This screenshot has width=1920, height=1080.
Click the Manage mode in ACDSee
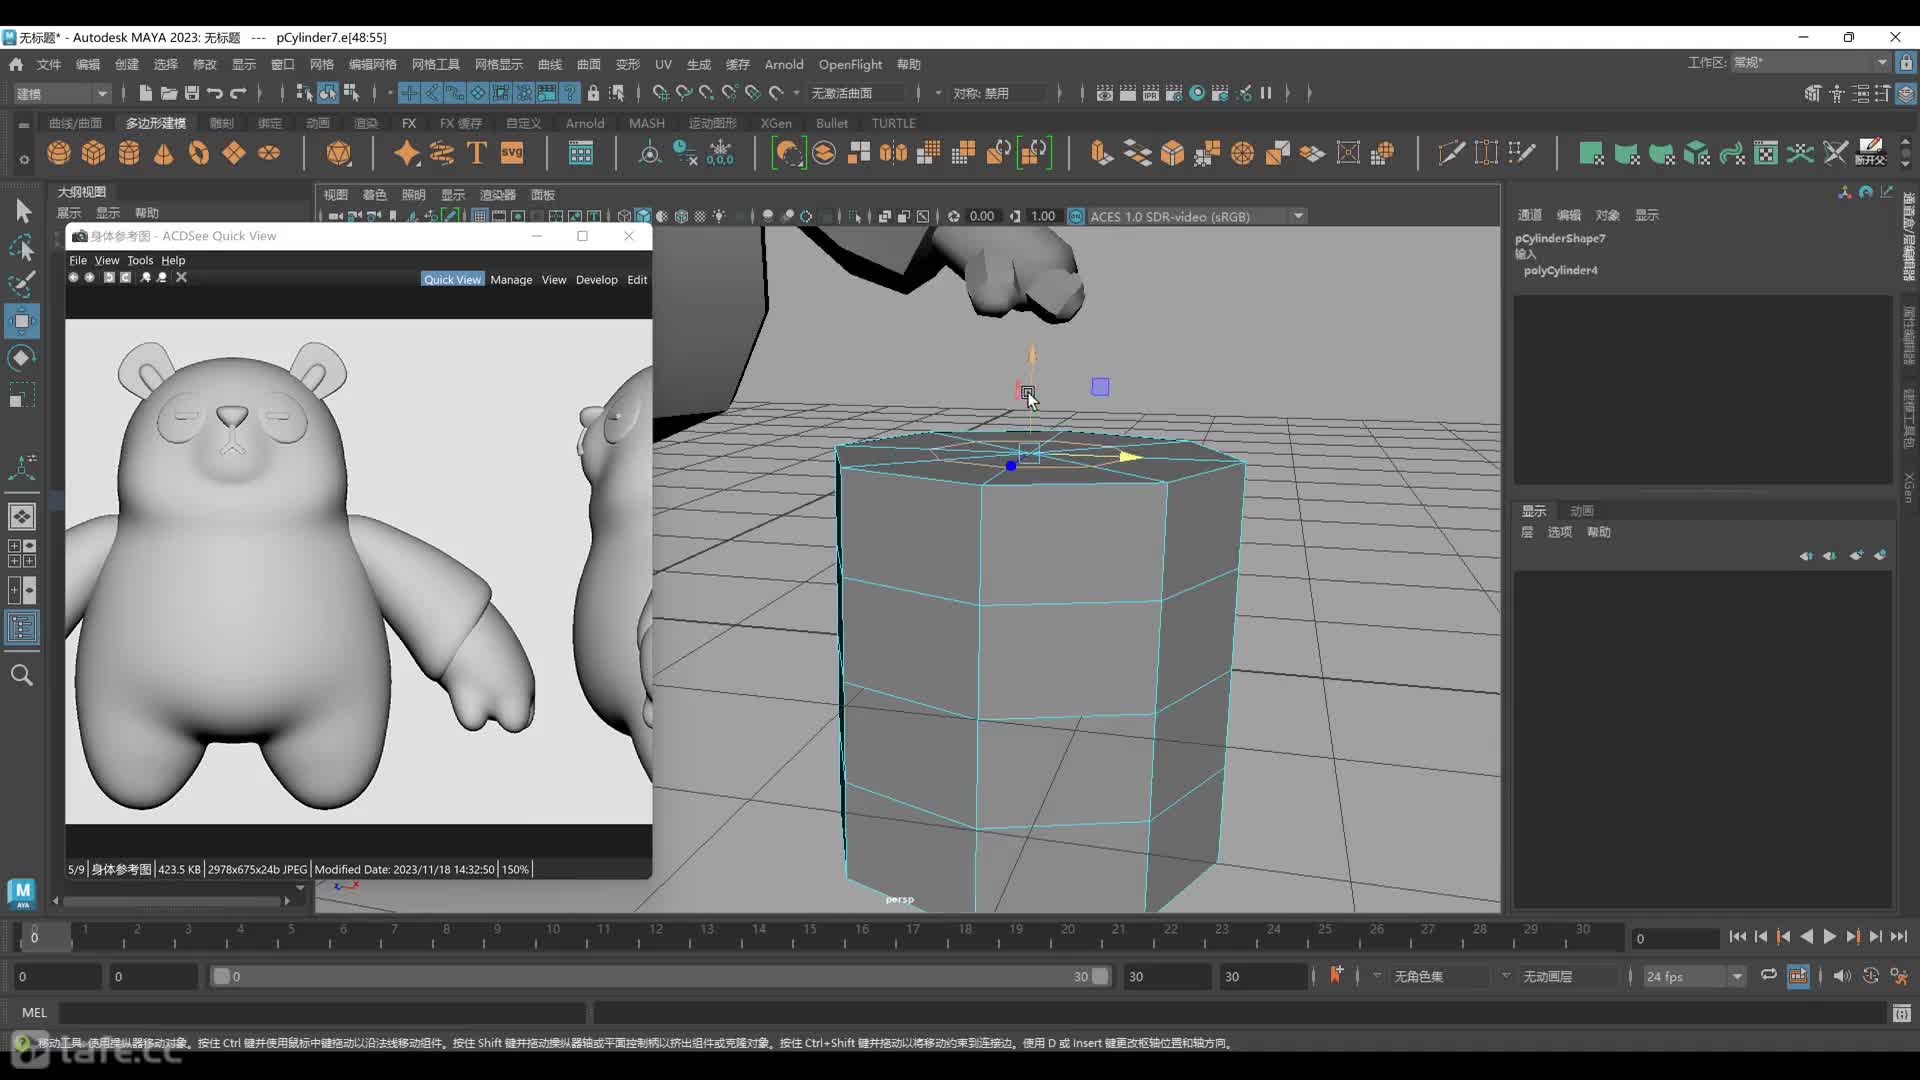pos(511,280)
